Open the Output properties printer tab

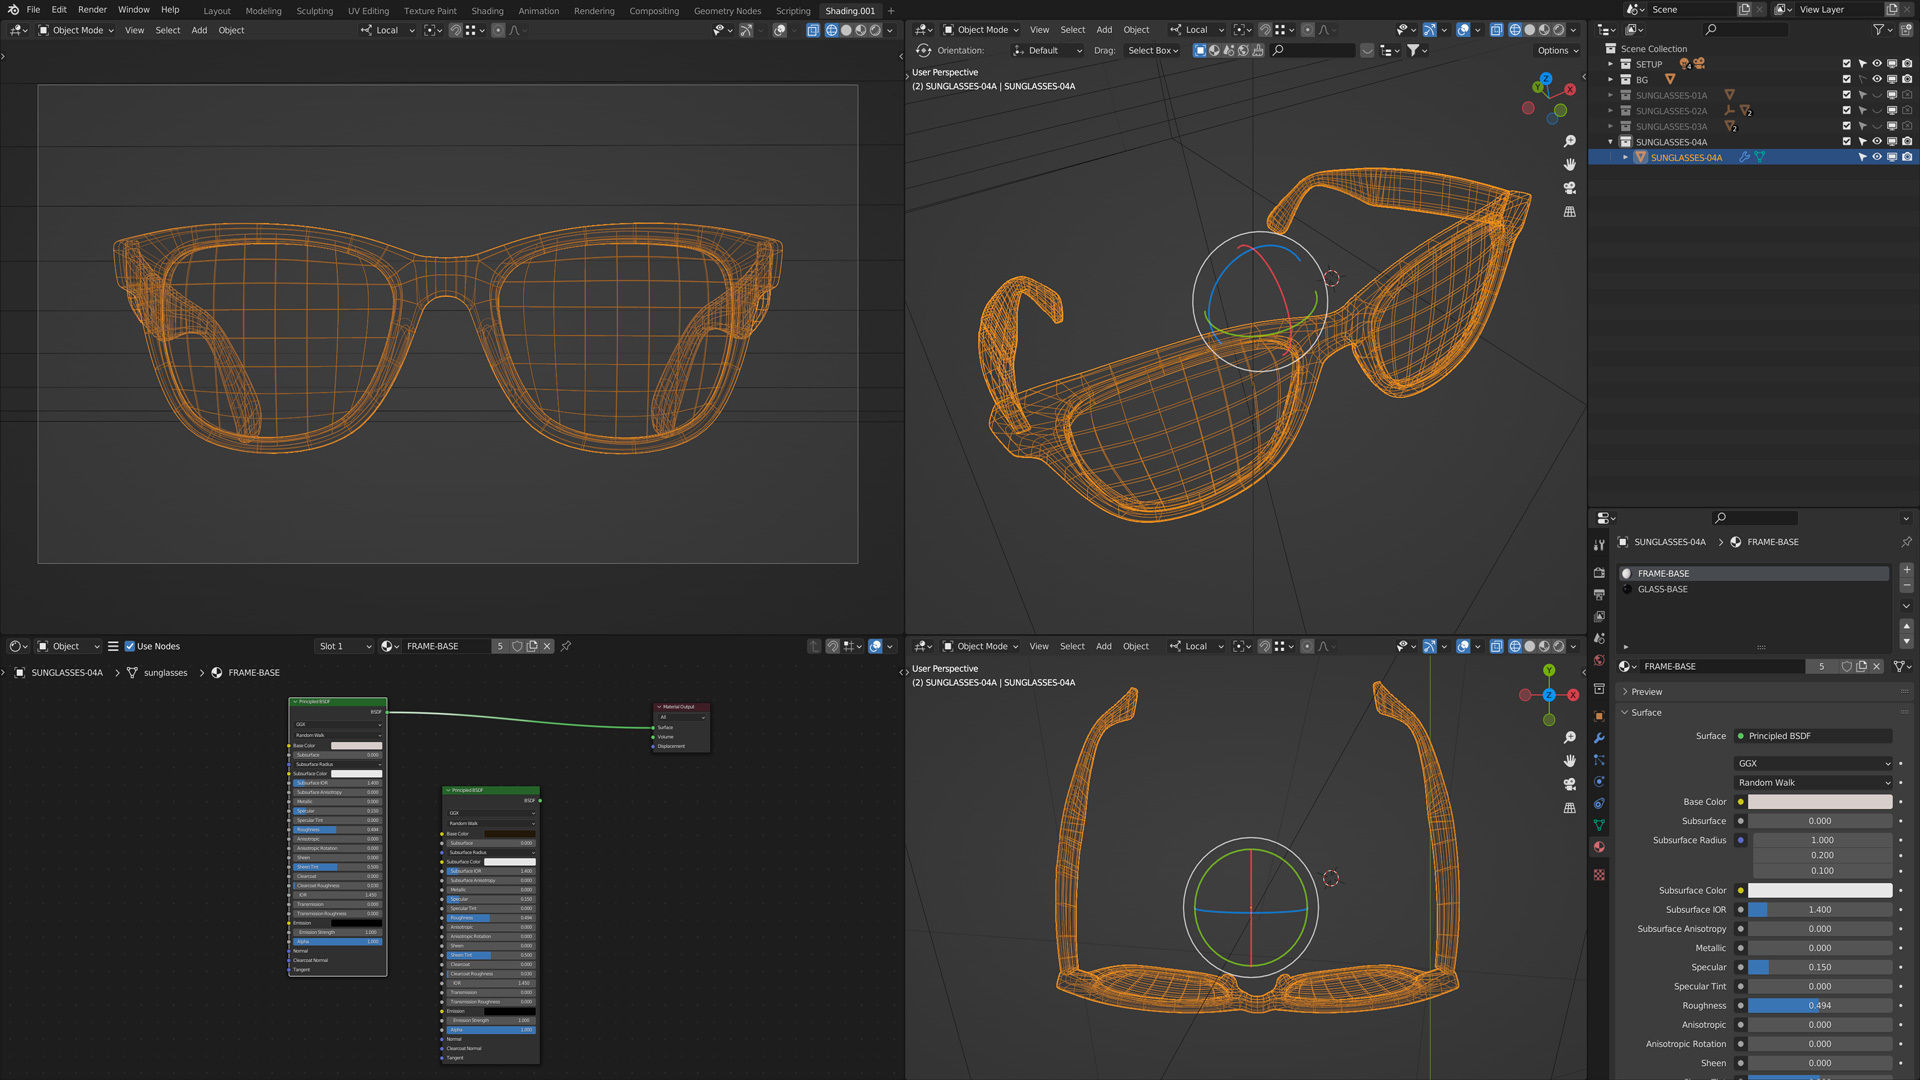pyautogui.click(x=1599, y=595)
